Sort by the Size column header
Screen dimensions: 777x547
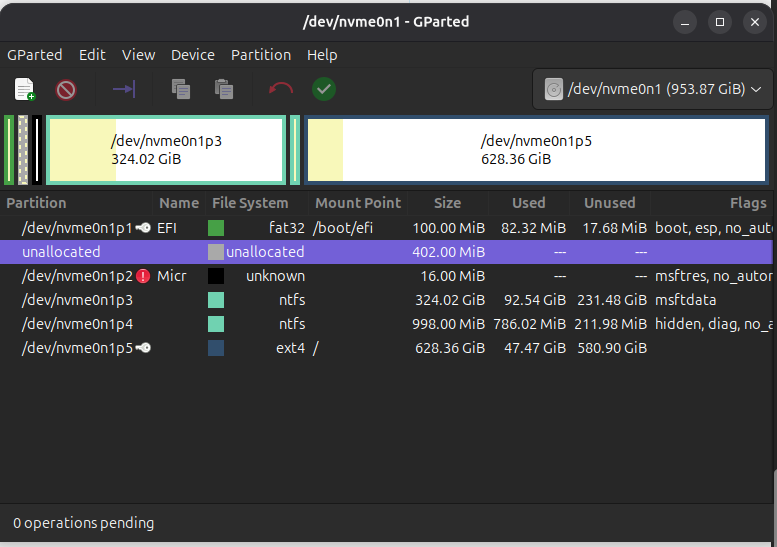click(447, 203)
